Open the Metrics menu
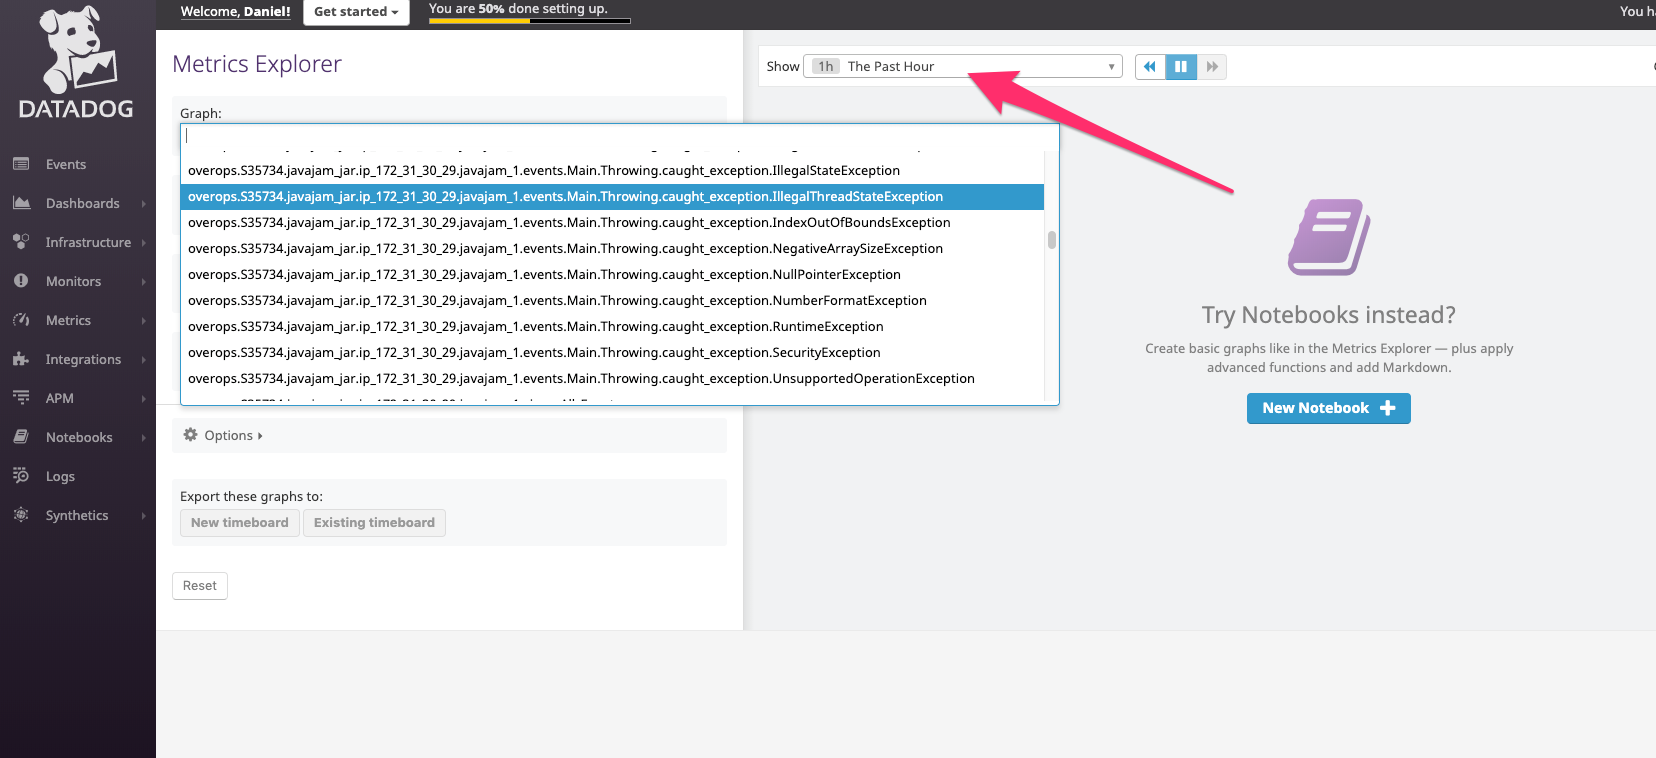The width and height of the screenshot is (1656, 758). point(68,320)
